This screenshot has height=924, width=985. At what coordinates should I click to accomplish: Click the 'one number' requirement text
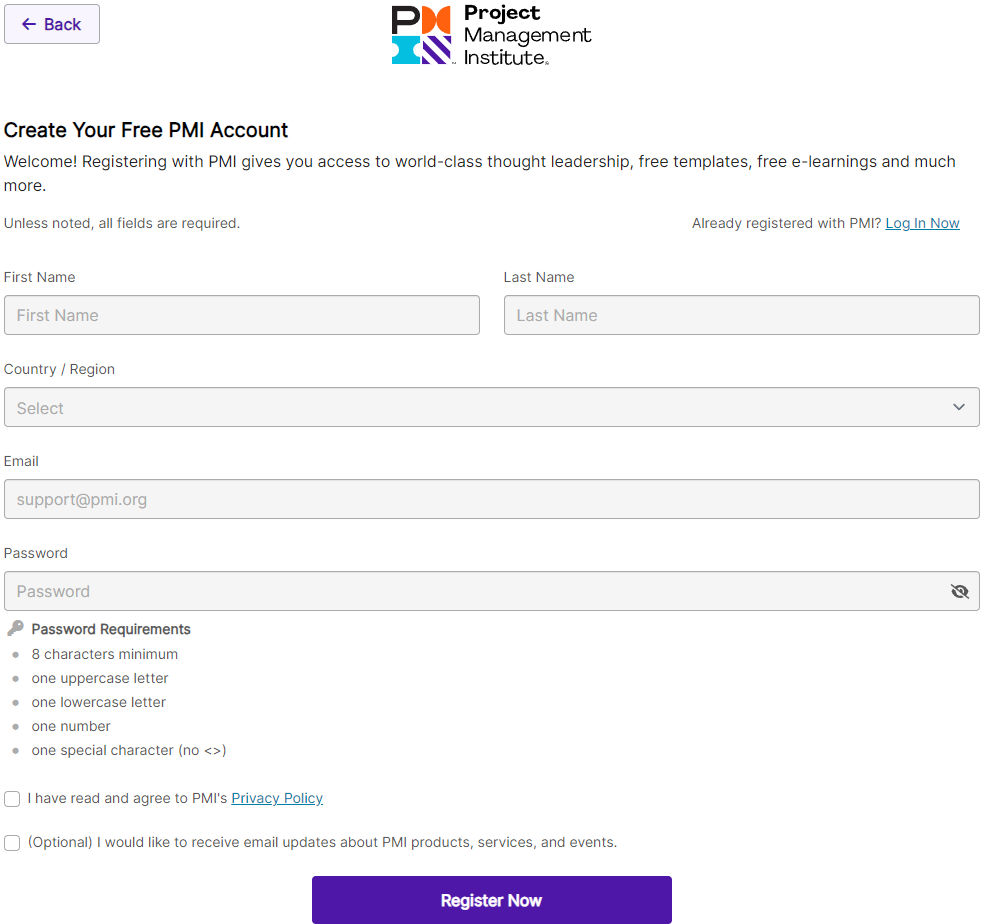(71, 726)
